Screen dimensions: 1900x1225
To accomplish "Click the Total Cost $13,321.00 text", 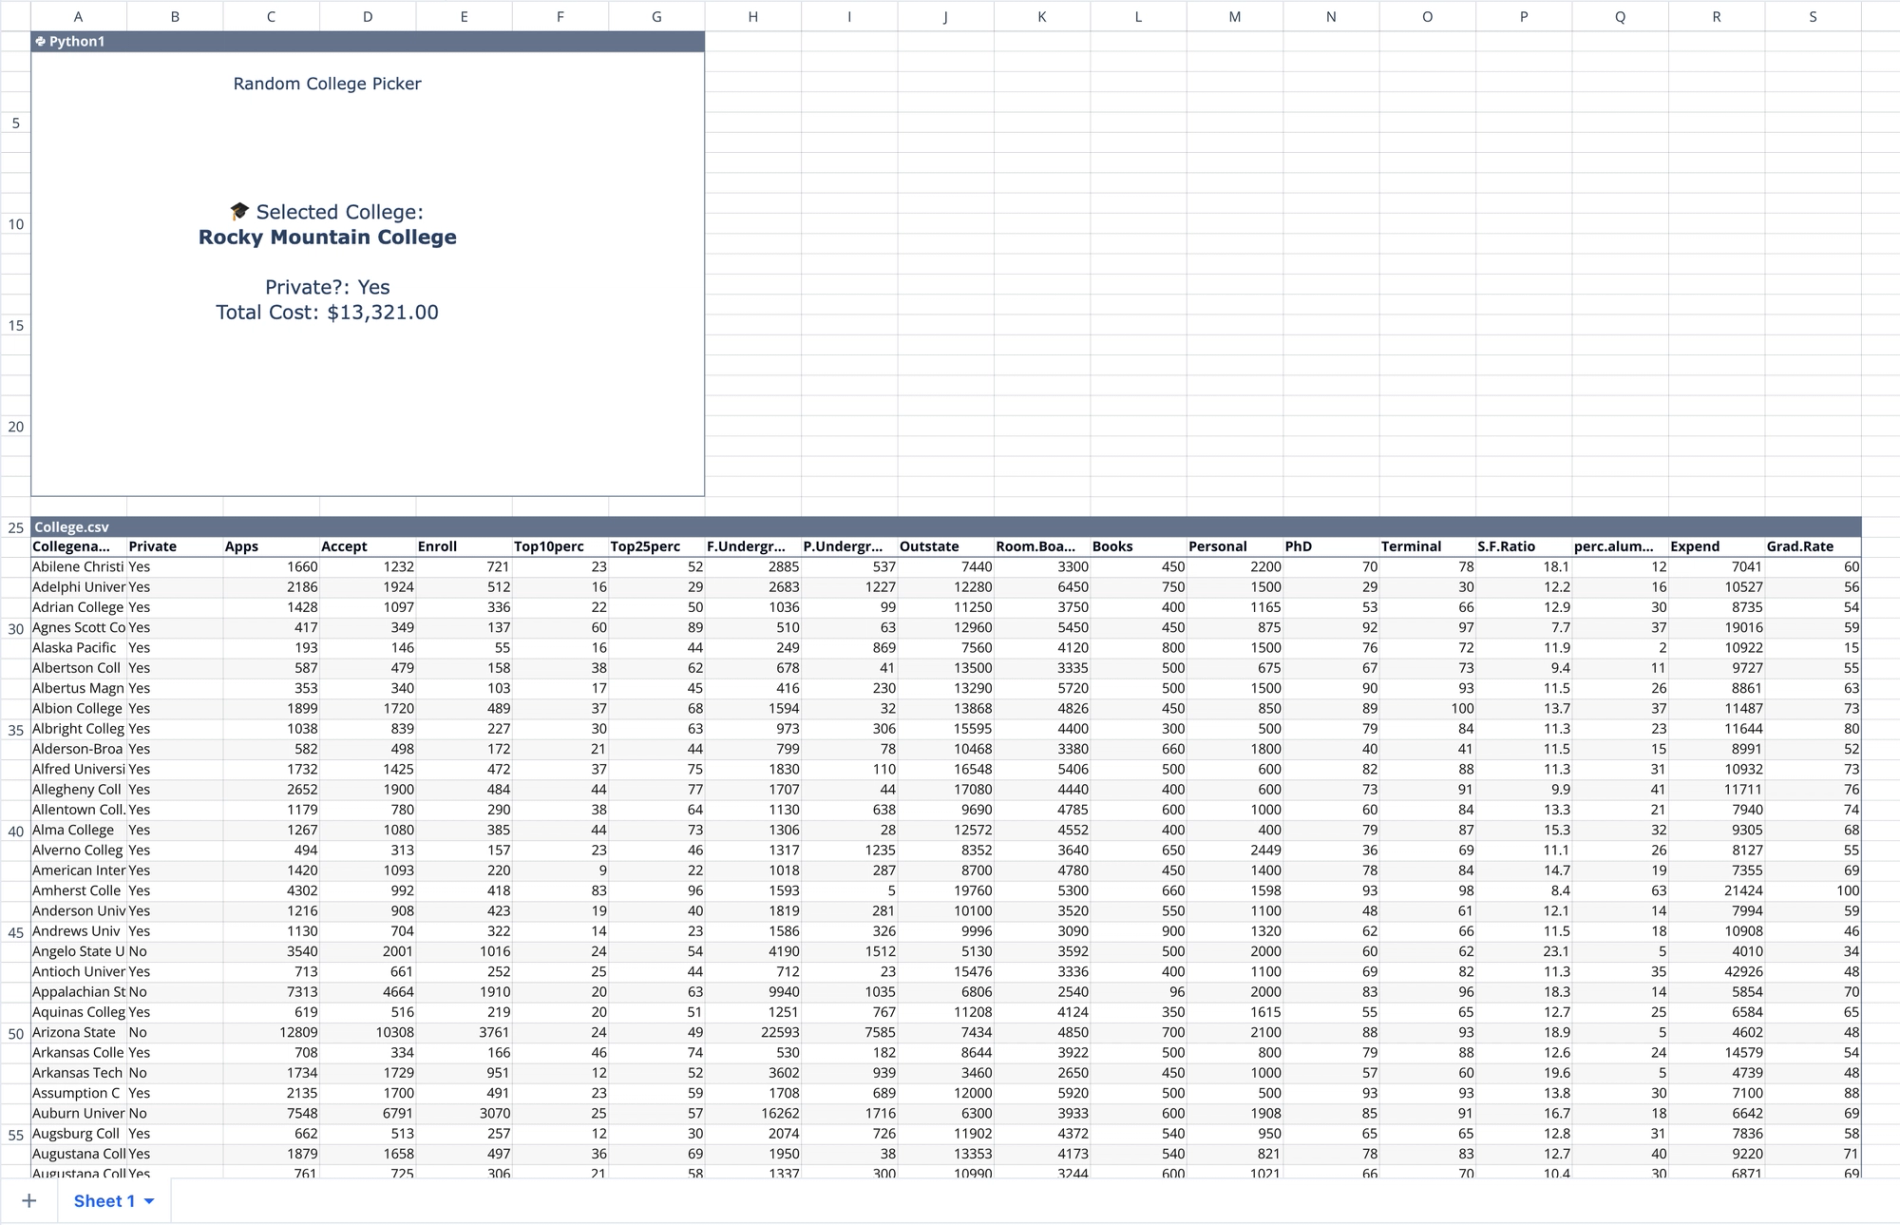I will pyautogui.click(x=327, y=312).
